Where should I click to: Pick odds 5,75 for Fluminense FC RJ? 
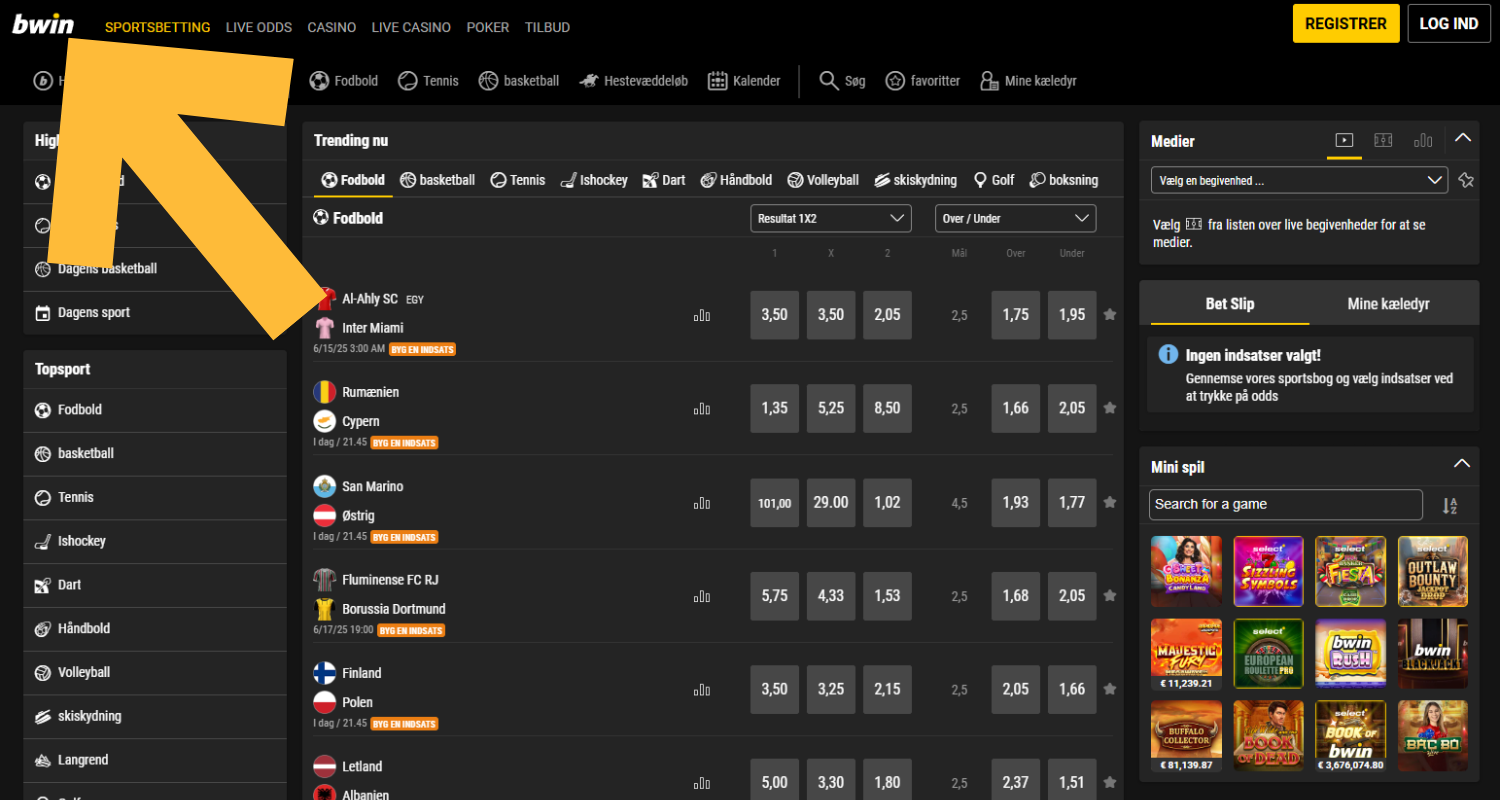[775, 596]
